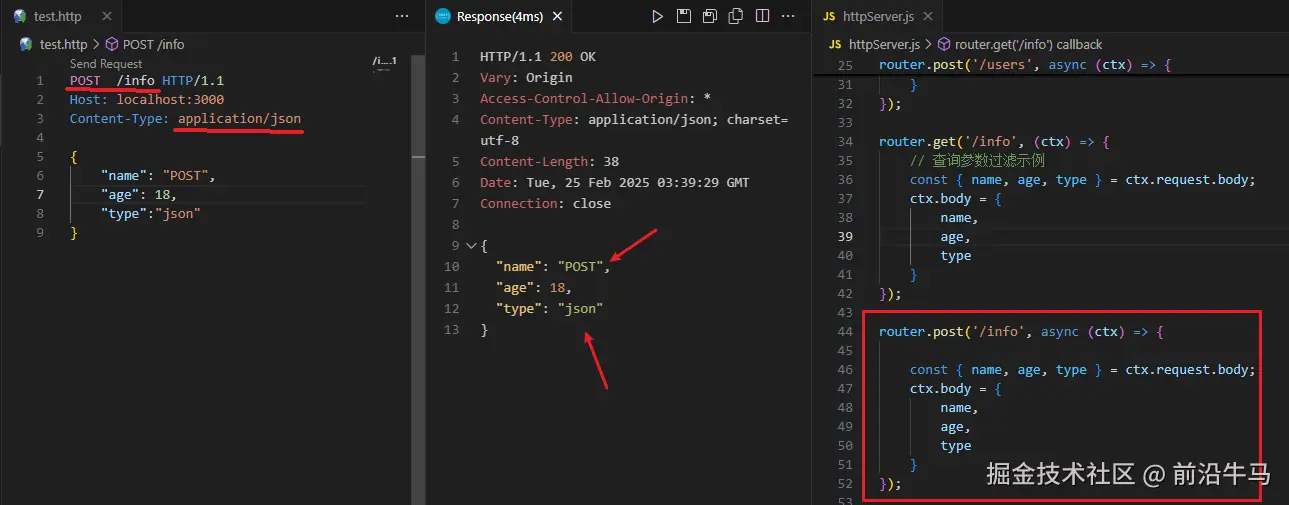Click the "age": 18 line in the response
Screen dimensions: 1289x505
tap(533, 287)
